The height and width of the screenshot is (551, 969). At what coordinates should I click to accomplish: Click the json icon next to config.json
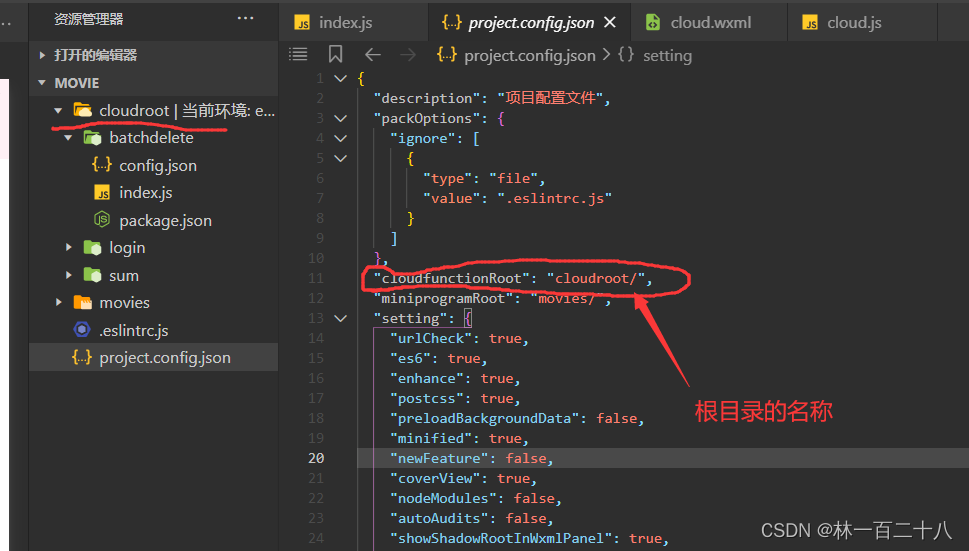tap(102, 164)
